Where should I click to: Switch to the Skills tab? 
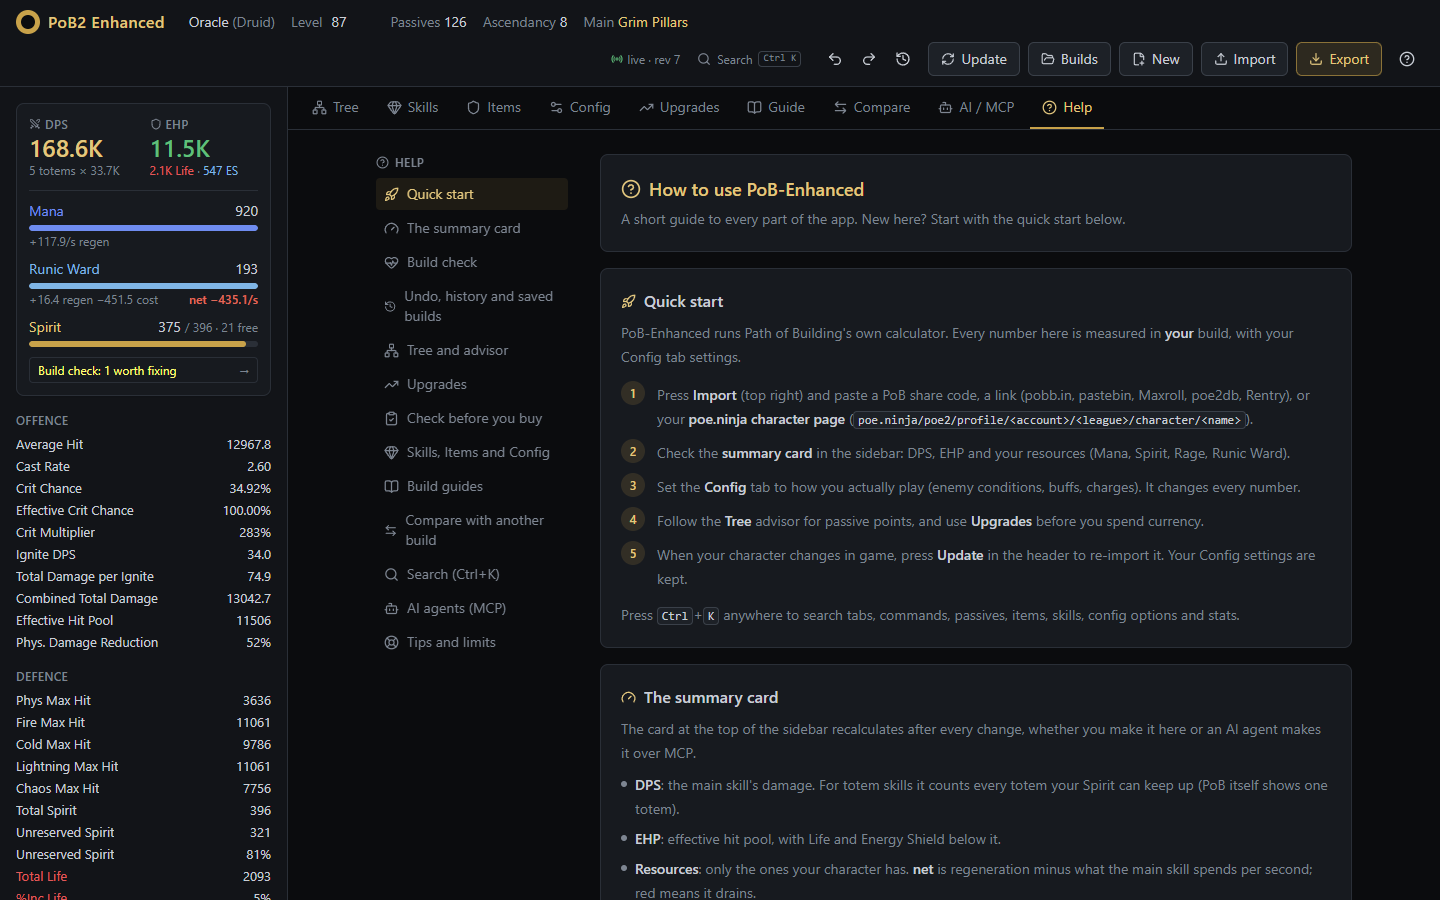413,107
